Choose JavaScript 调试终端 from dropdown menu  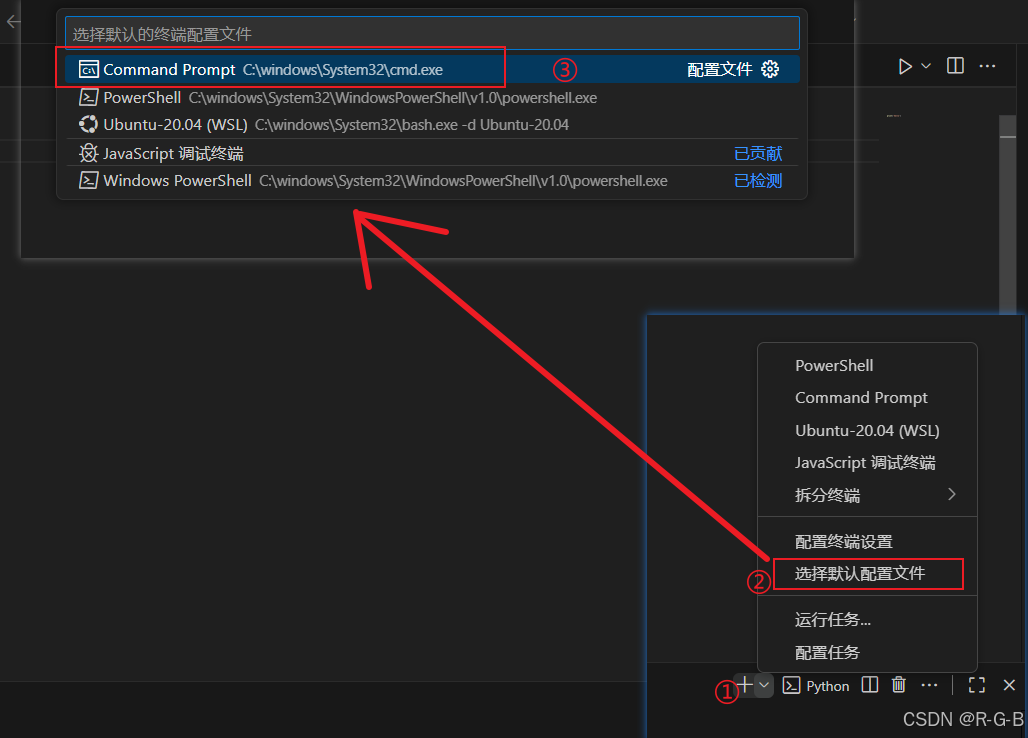pos(867,463)
